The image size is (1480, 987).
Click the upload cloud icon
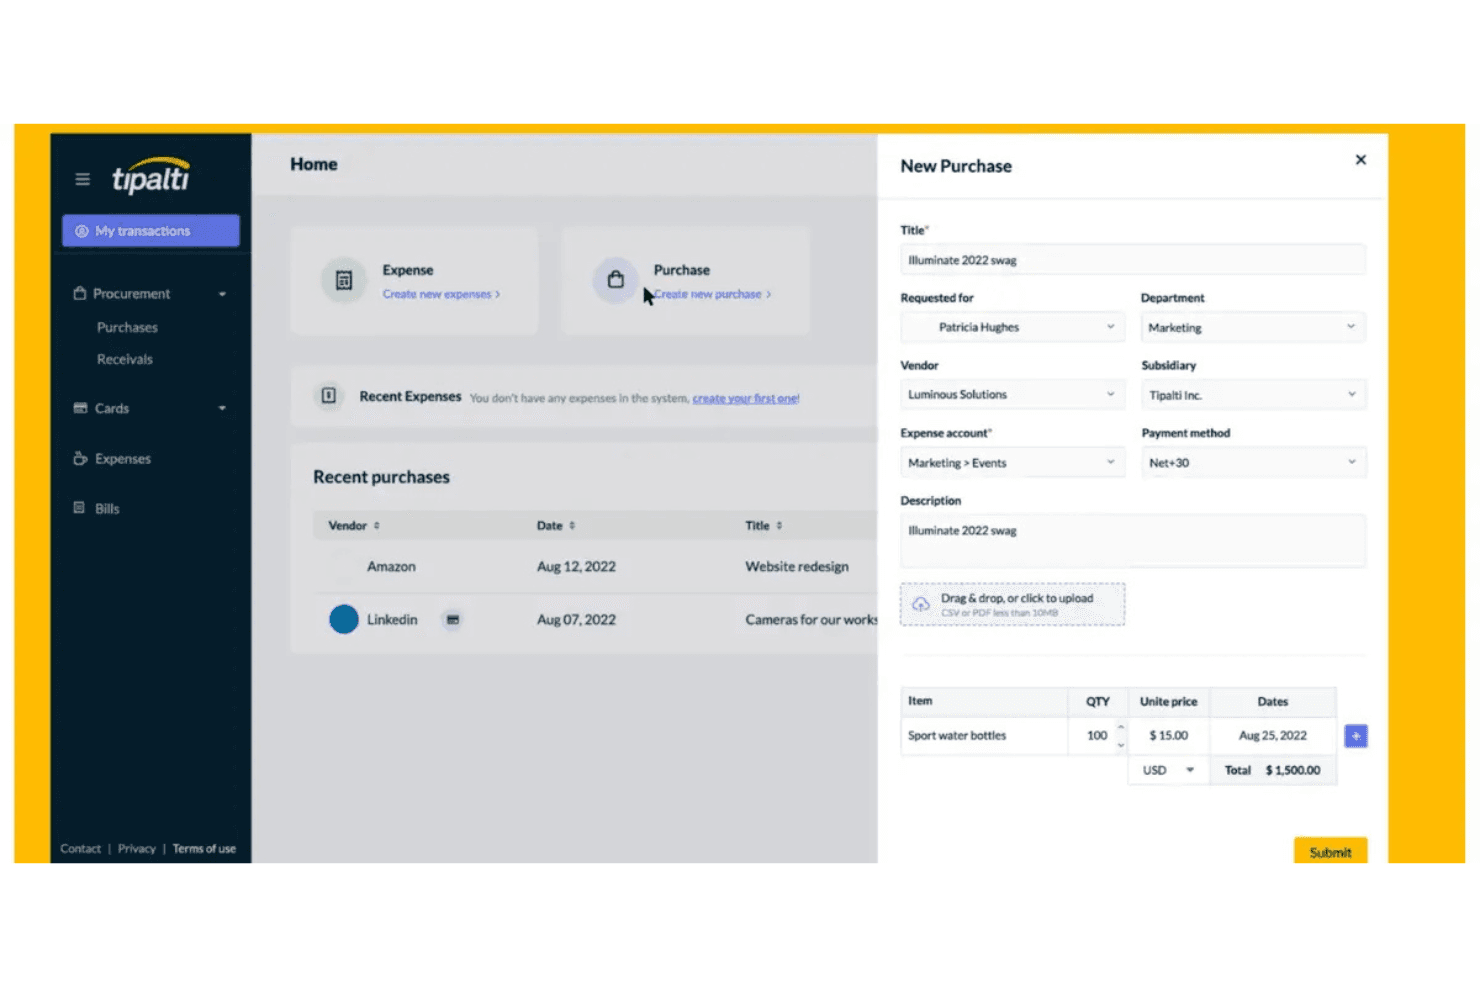tap(921, 604)
